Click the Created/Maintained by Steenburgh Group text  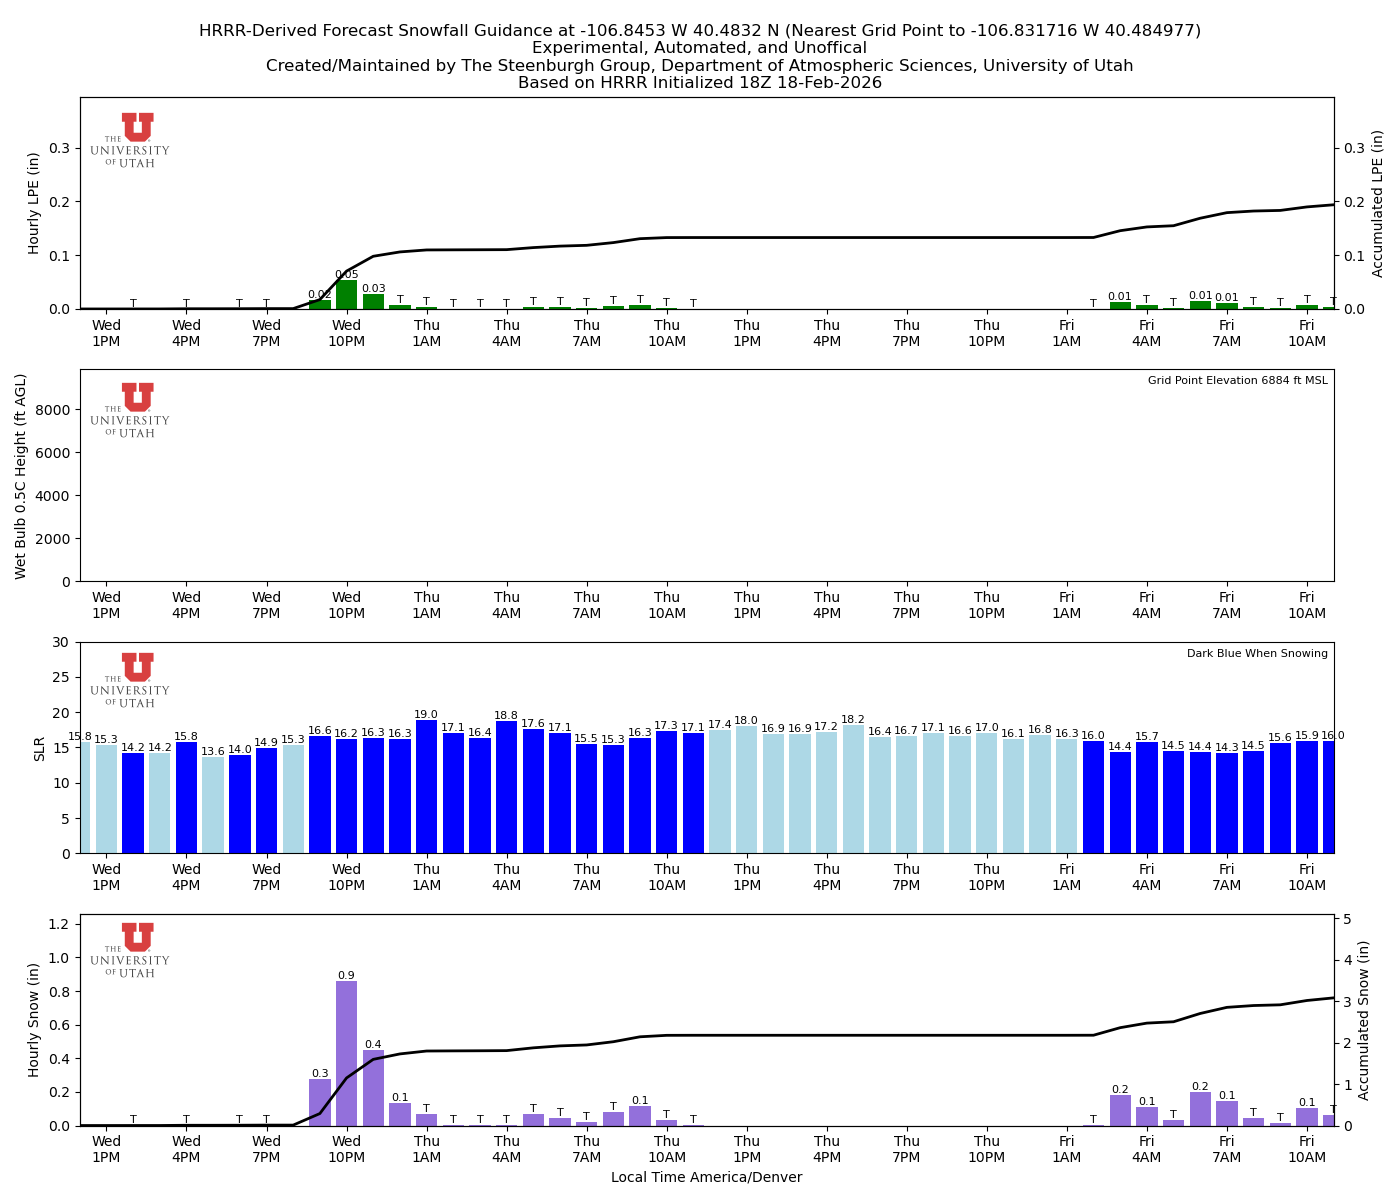[x=700, y=65]
